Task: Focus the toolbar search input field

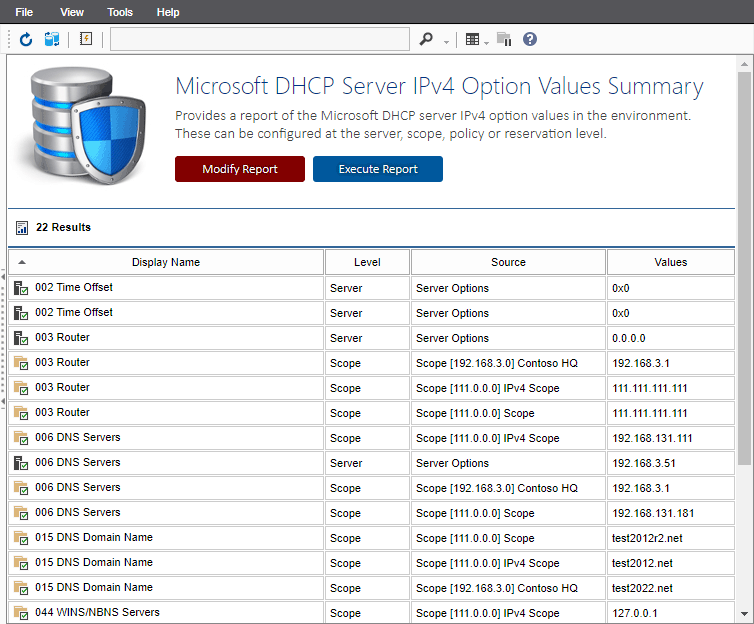Action: pyautogui.click(x=260, y=39)
